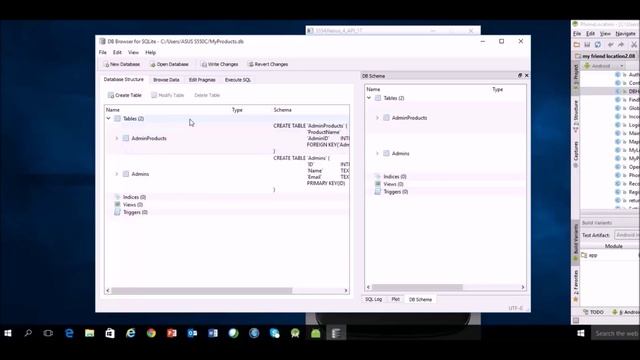This screenshot has height=360, width=640.
Task: Expand Admins in DB Schema panel
Action: point(377,153)
